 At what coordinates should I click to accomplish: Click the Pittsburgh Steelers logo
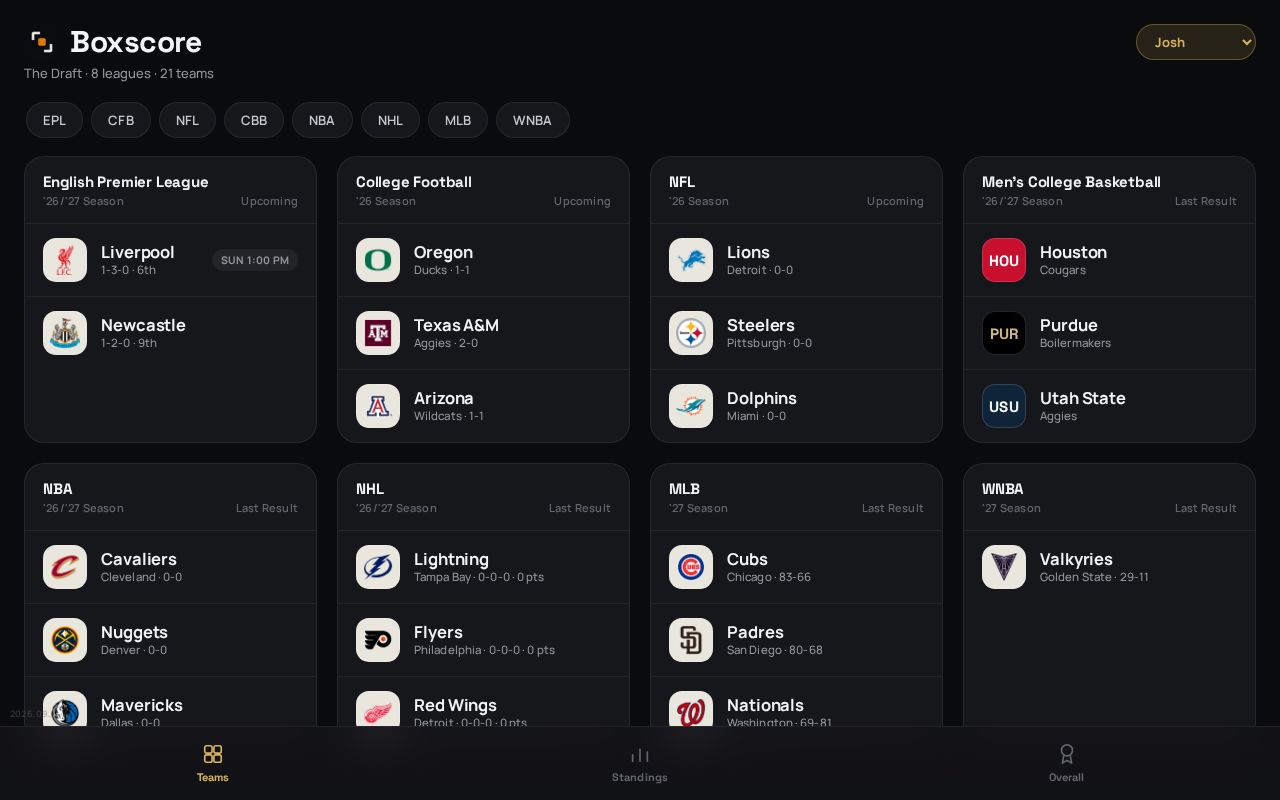(691, 333)
